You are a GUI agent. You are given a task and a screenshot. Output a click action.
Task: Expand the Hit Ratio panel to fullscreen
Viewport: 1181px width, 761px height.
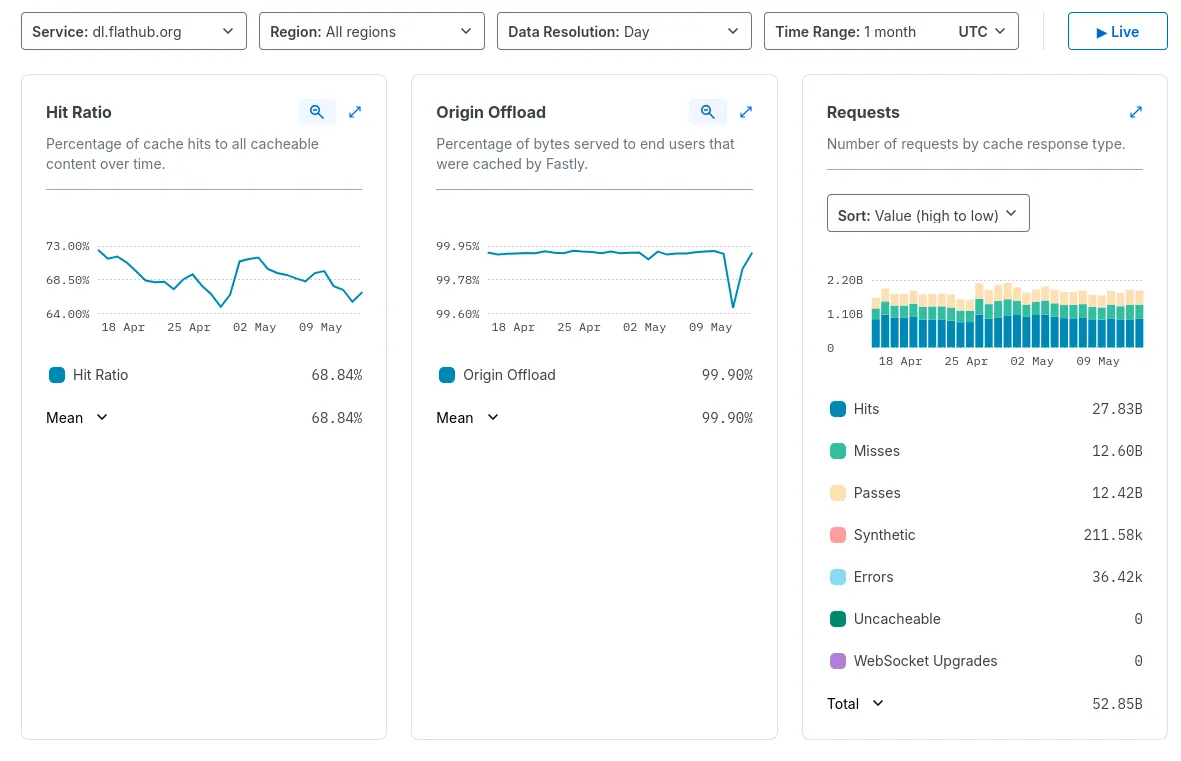pyautogui.click(x=355, y=112)
